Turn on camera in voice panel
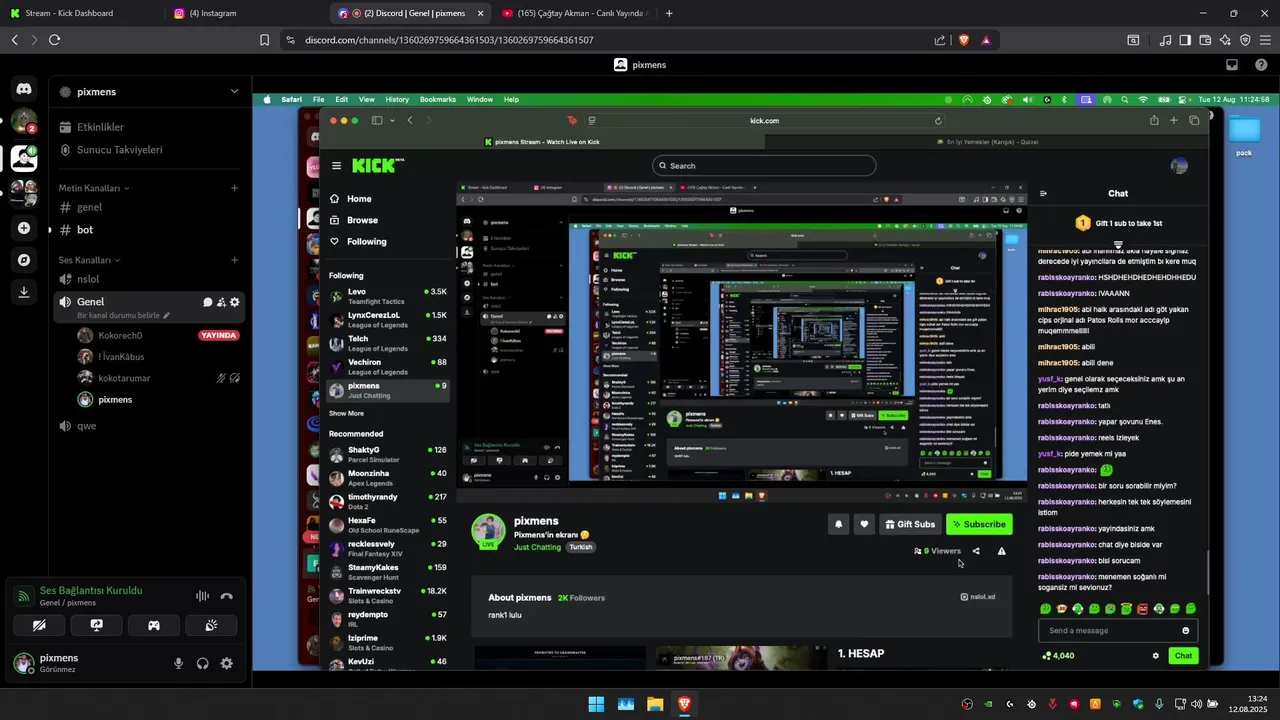 point(39,625)
